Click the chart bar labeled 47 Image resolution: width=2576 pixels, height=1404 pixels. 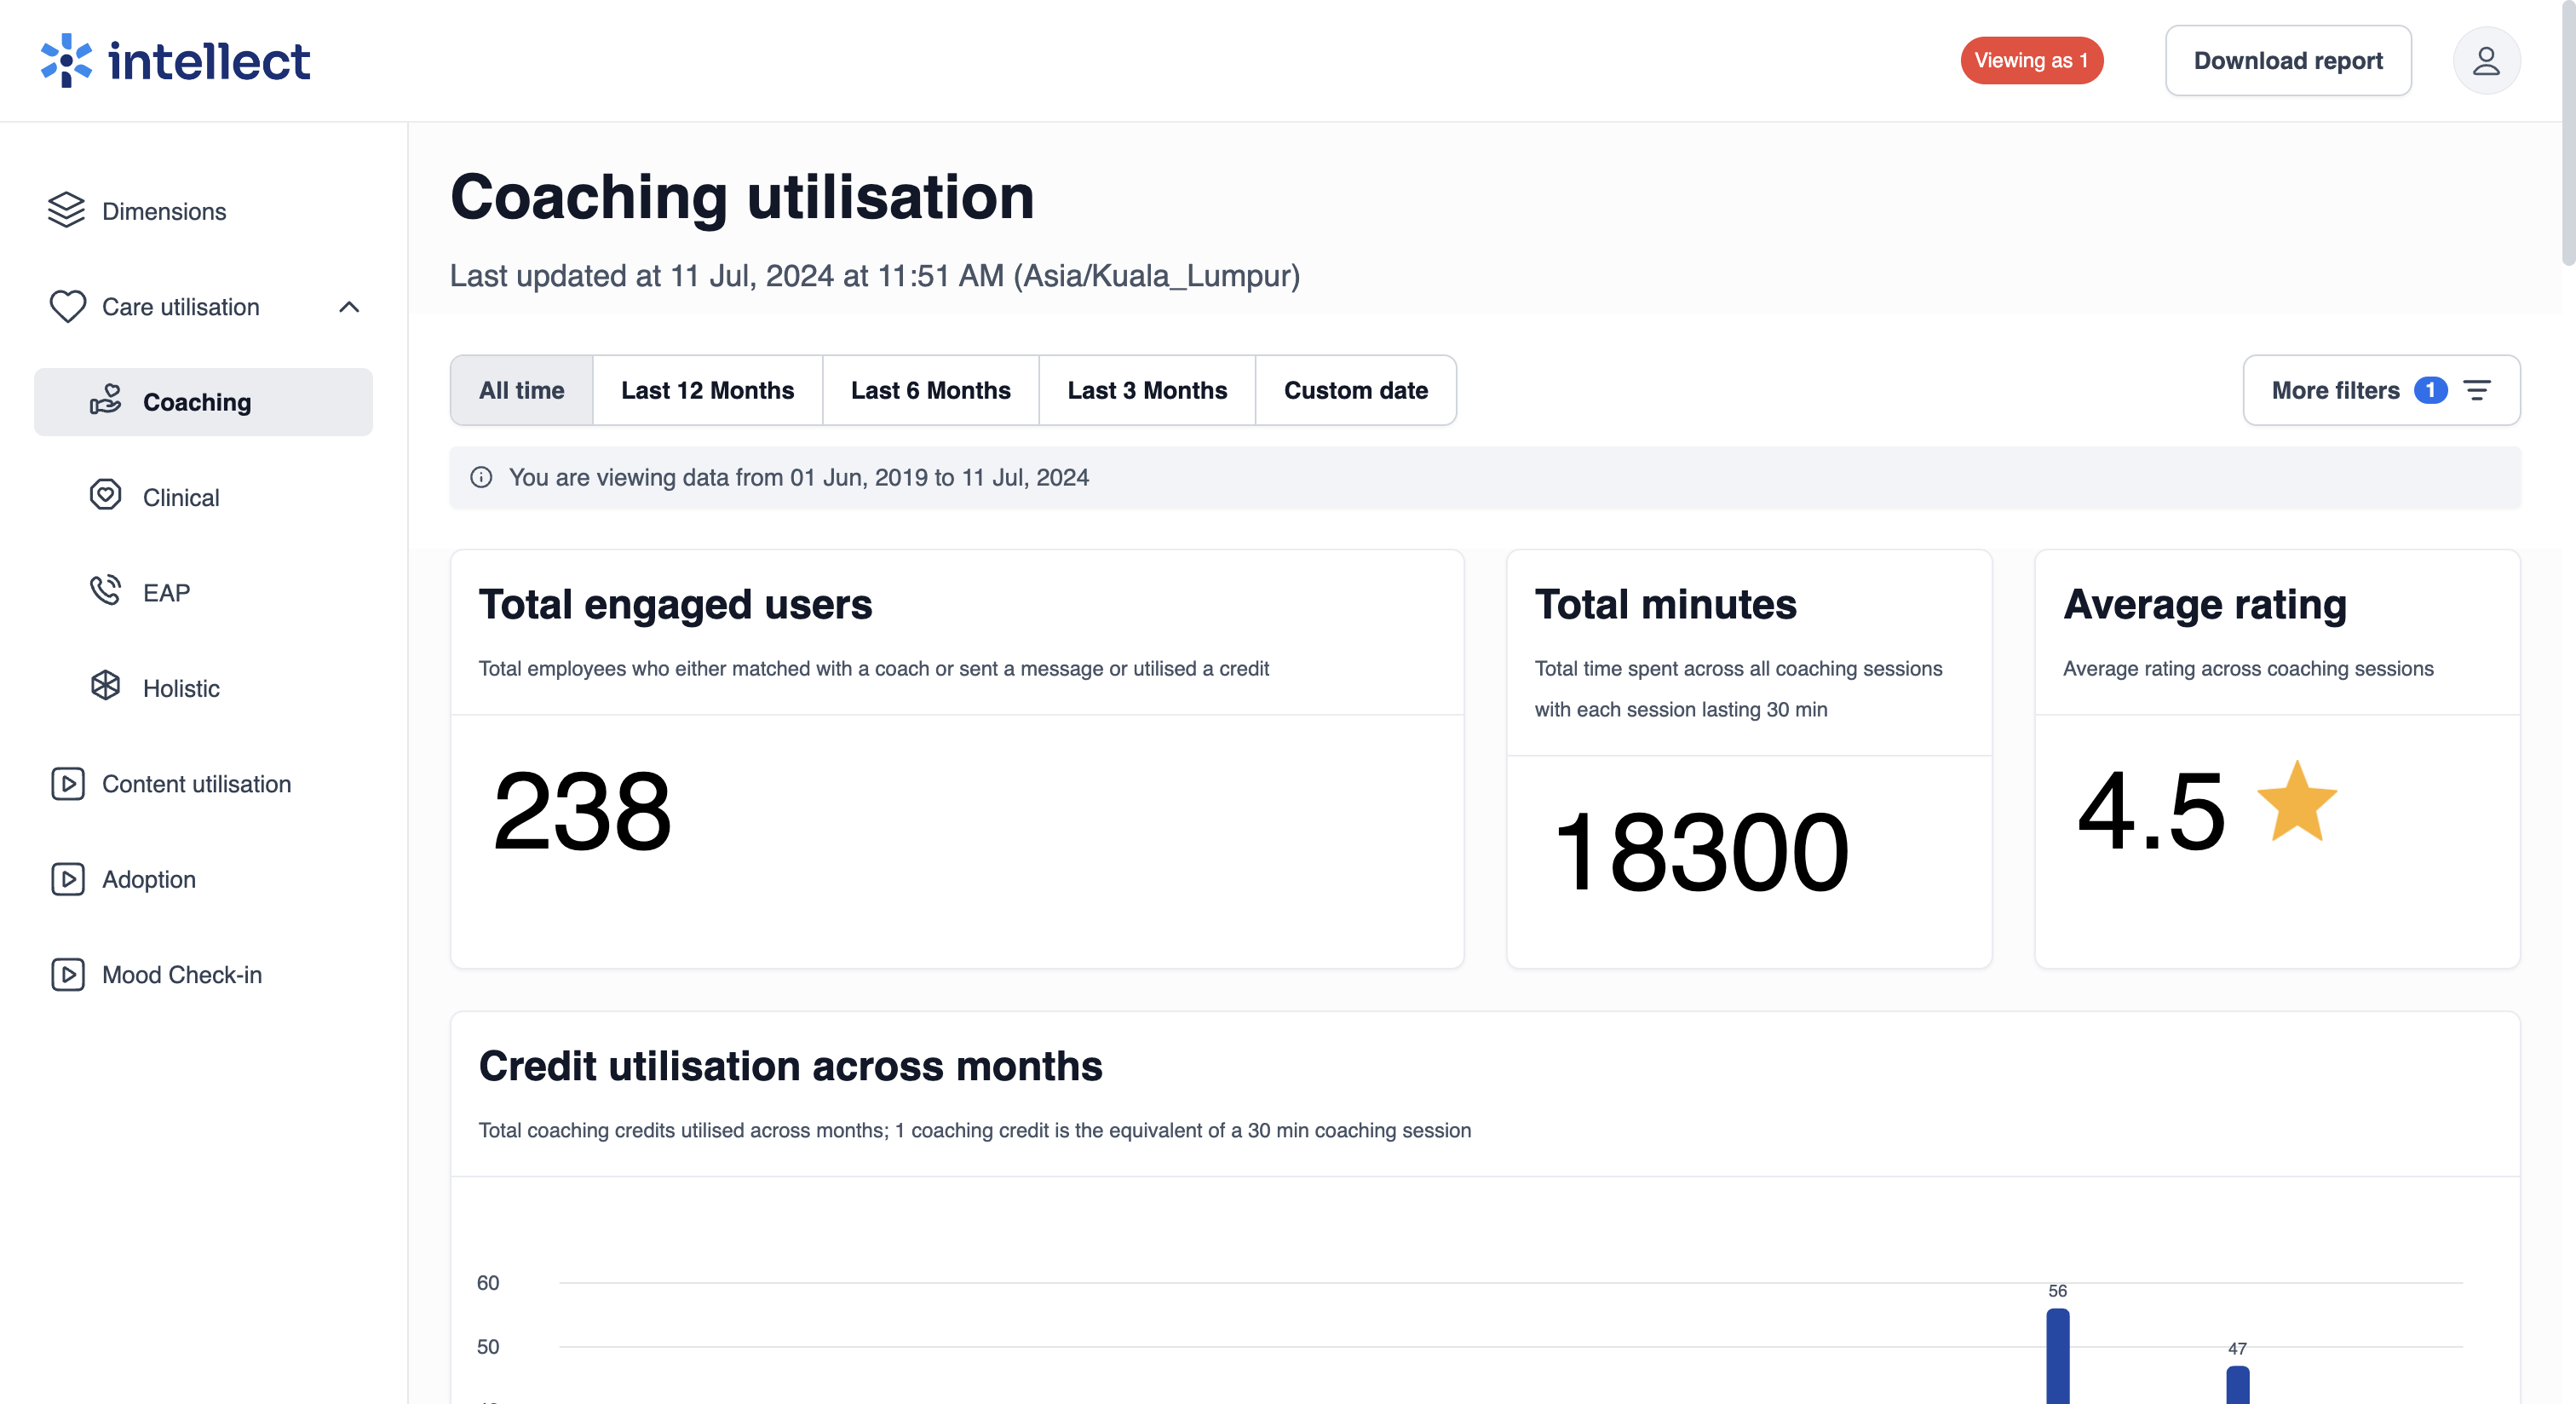pyautogui.click(x=2237, y=1384)
